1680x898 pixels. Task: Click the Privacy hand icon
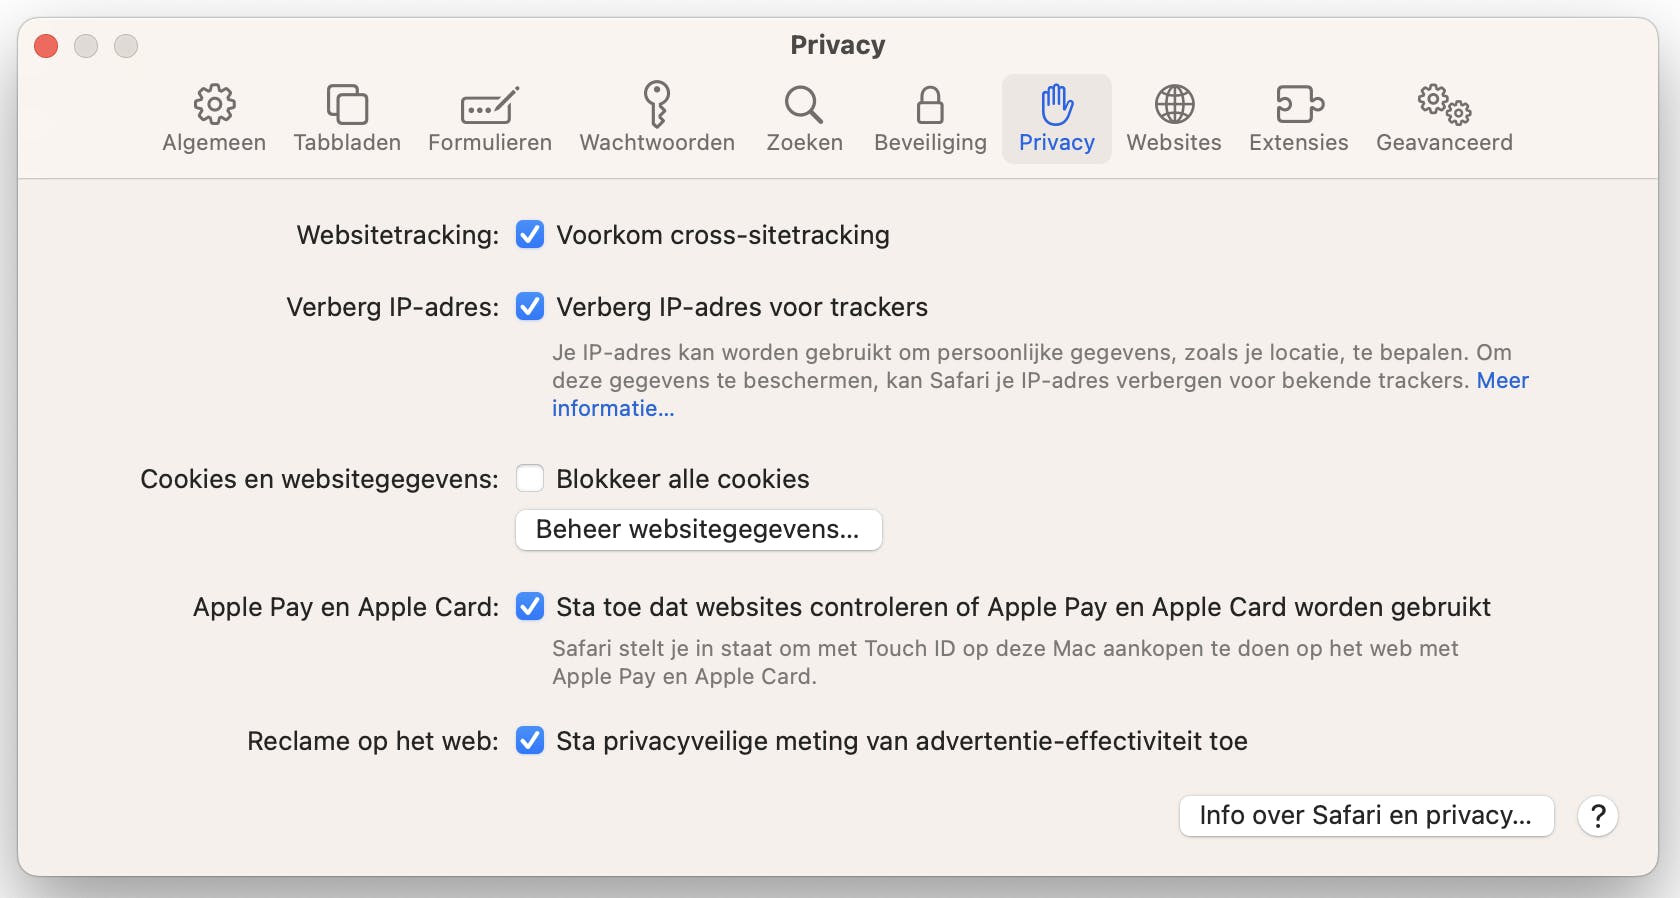pos(1057,104)
